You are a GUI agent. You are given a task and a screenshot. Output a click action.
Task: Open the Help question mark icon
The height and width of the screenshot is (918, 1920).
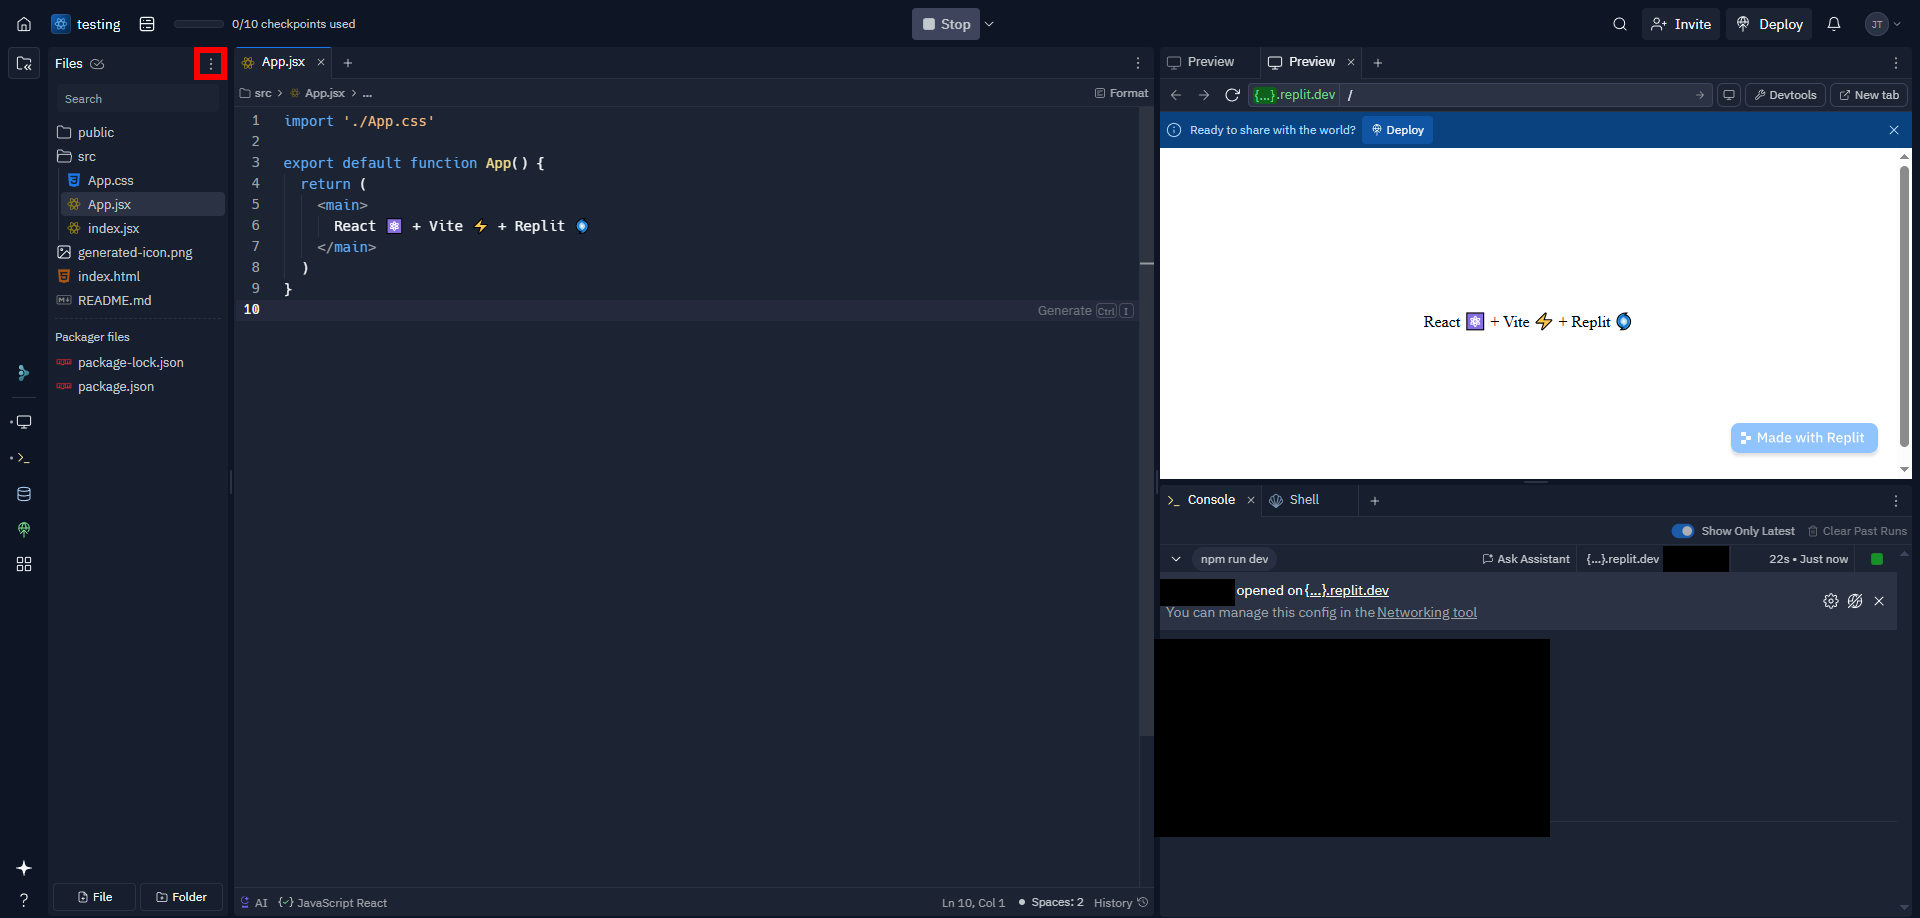click(x=24, y=899)
